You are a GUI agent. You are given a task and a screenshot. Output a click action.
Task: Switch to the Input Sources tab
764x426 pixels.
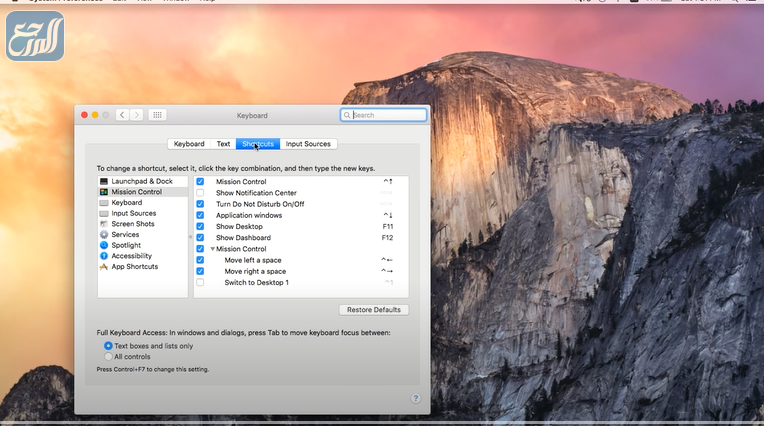click(x=308, y=144)
